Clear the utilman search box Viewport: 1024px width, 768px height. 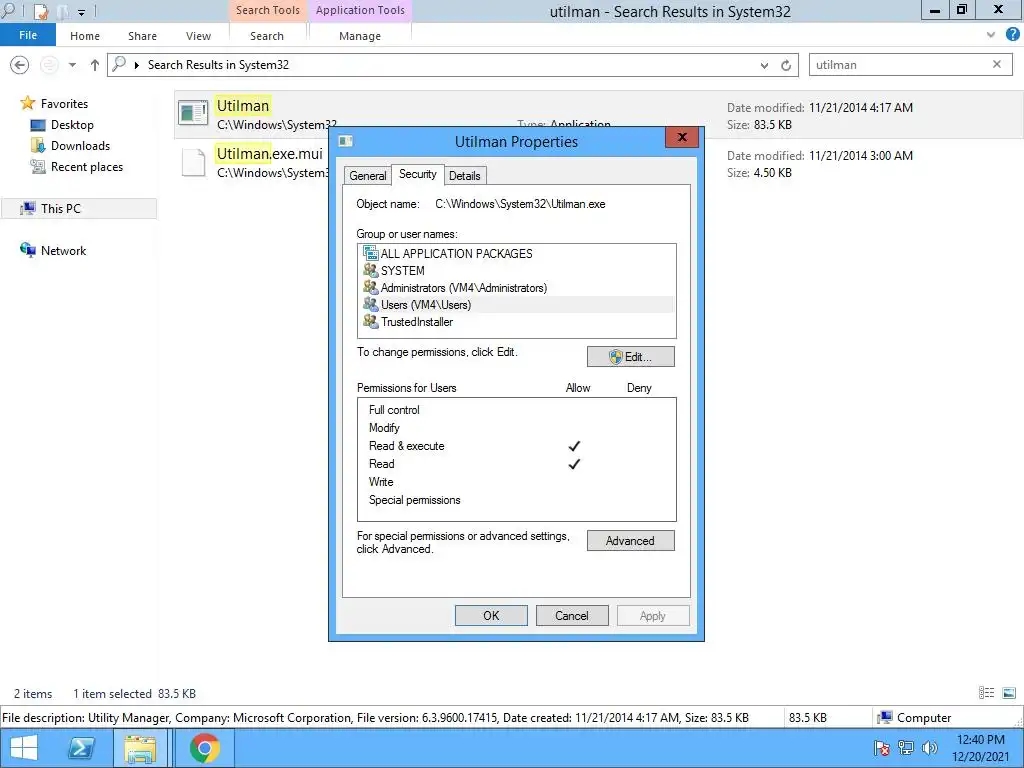click(x=997, y=64)
